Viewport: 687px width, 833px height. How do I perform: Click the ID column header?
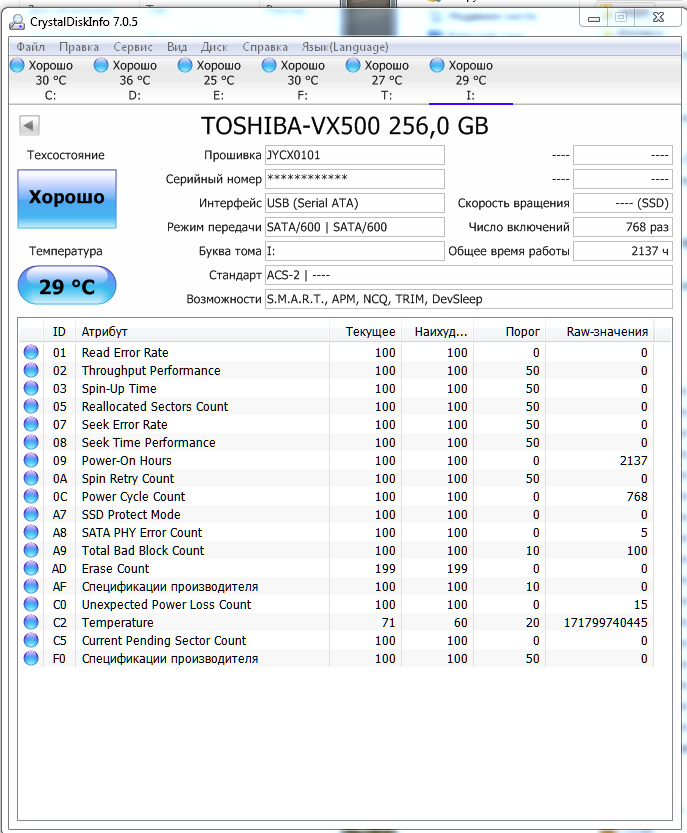pyautogui.click(x=59, y=332)
